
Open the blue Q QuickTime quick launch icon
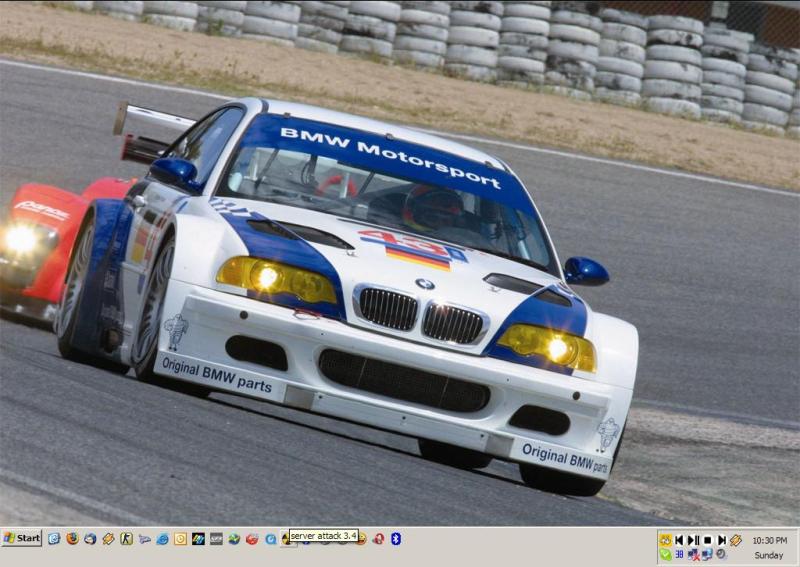coord(270,538)
